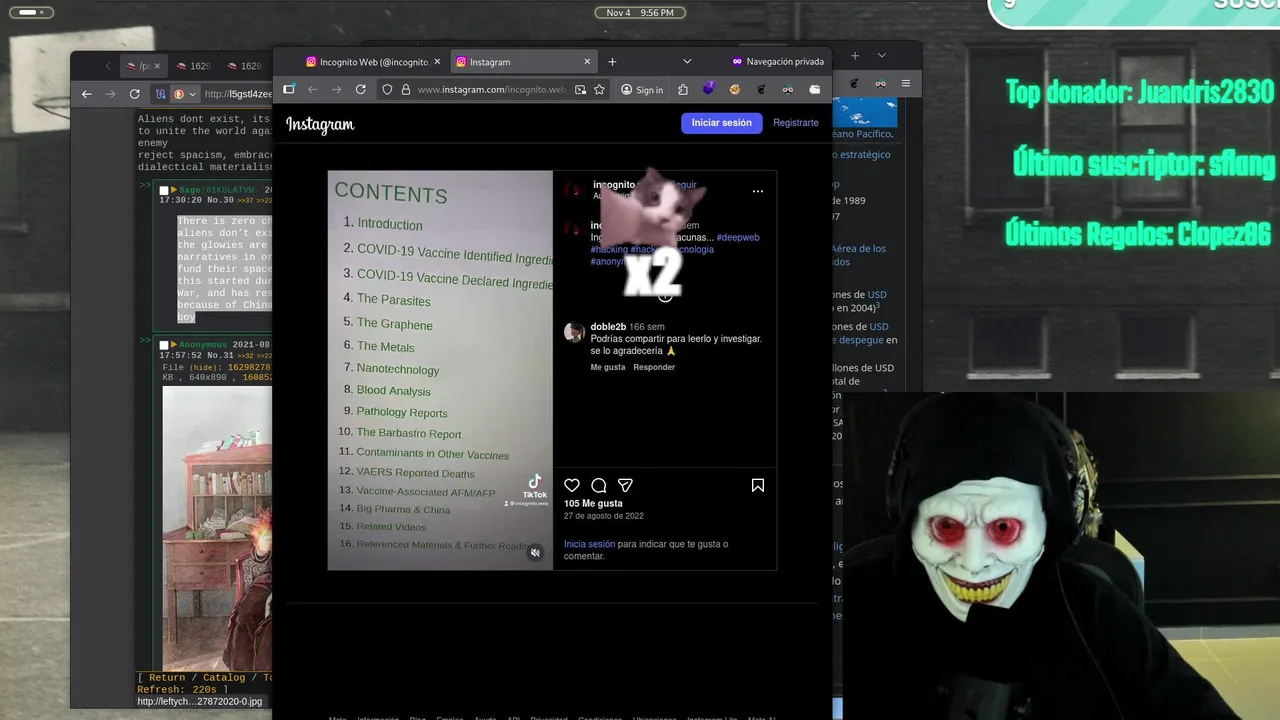1280x720 pixels.
Task: Expand tab list chevron in rear right browser
Action: click(x=881, y=56)
